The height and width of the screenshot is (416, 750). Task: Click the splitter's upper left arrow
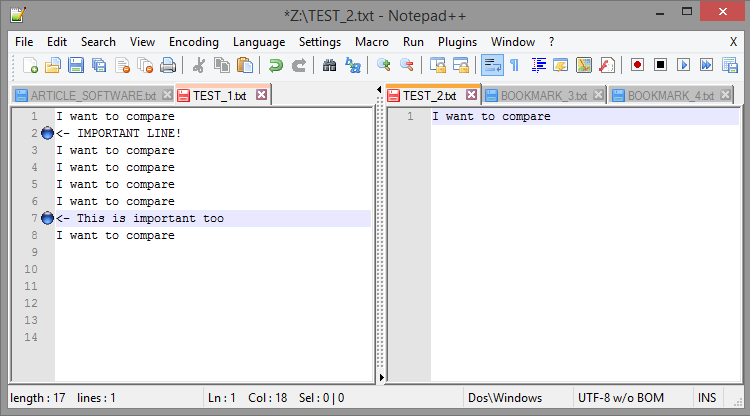379,89
